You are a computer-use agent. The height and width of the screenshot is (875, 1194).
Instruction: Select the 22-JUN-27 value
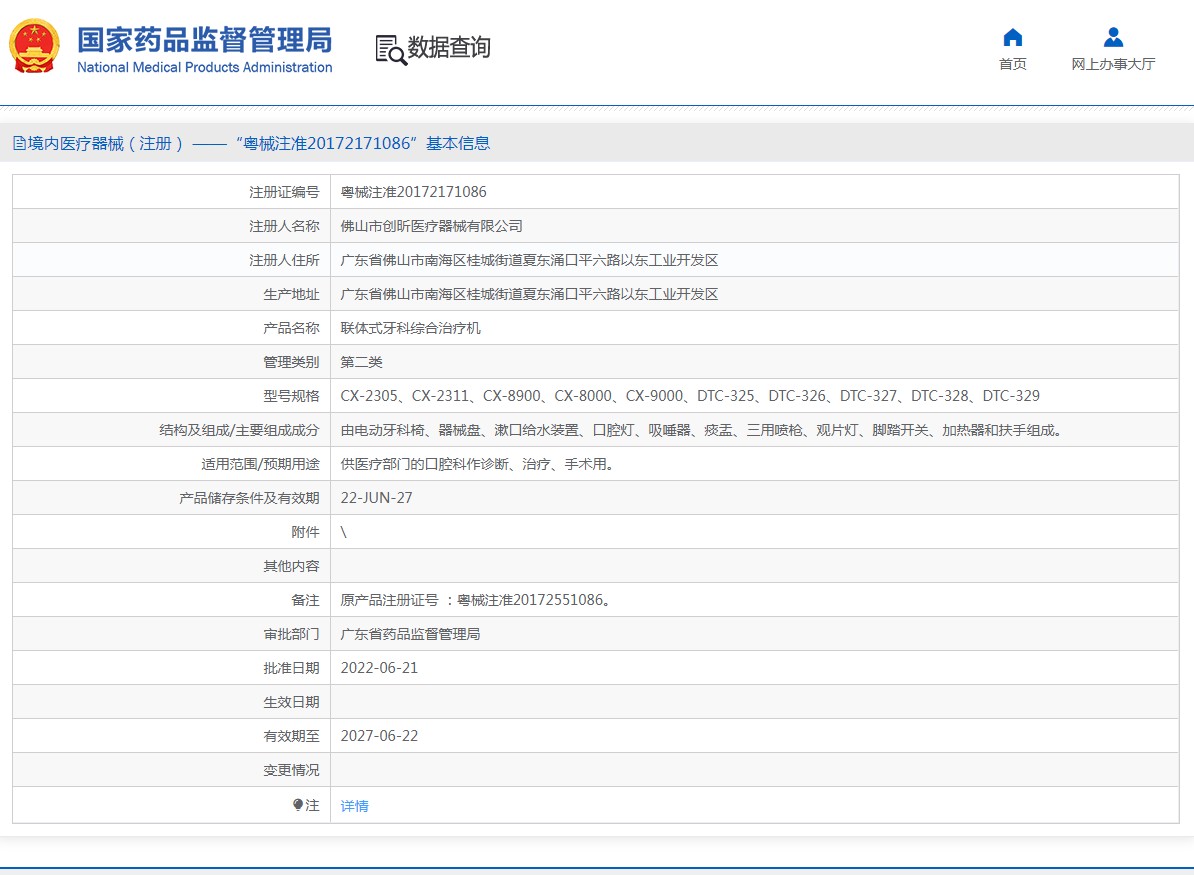click(x=376, y=498)
